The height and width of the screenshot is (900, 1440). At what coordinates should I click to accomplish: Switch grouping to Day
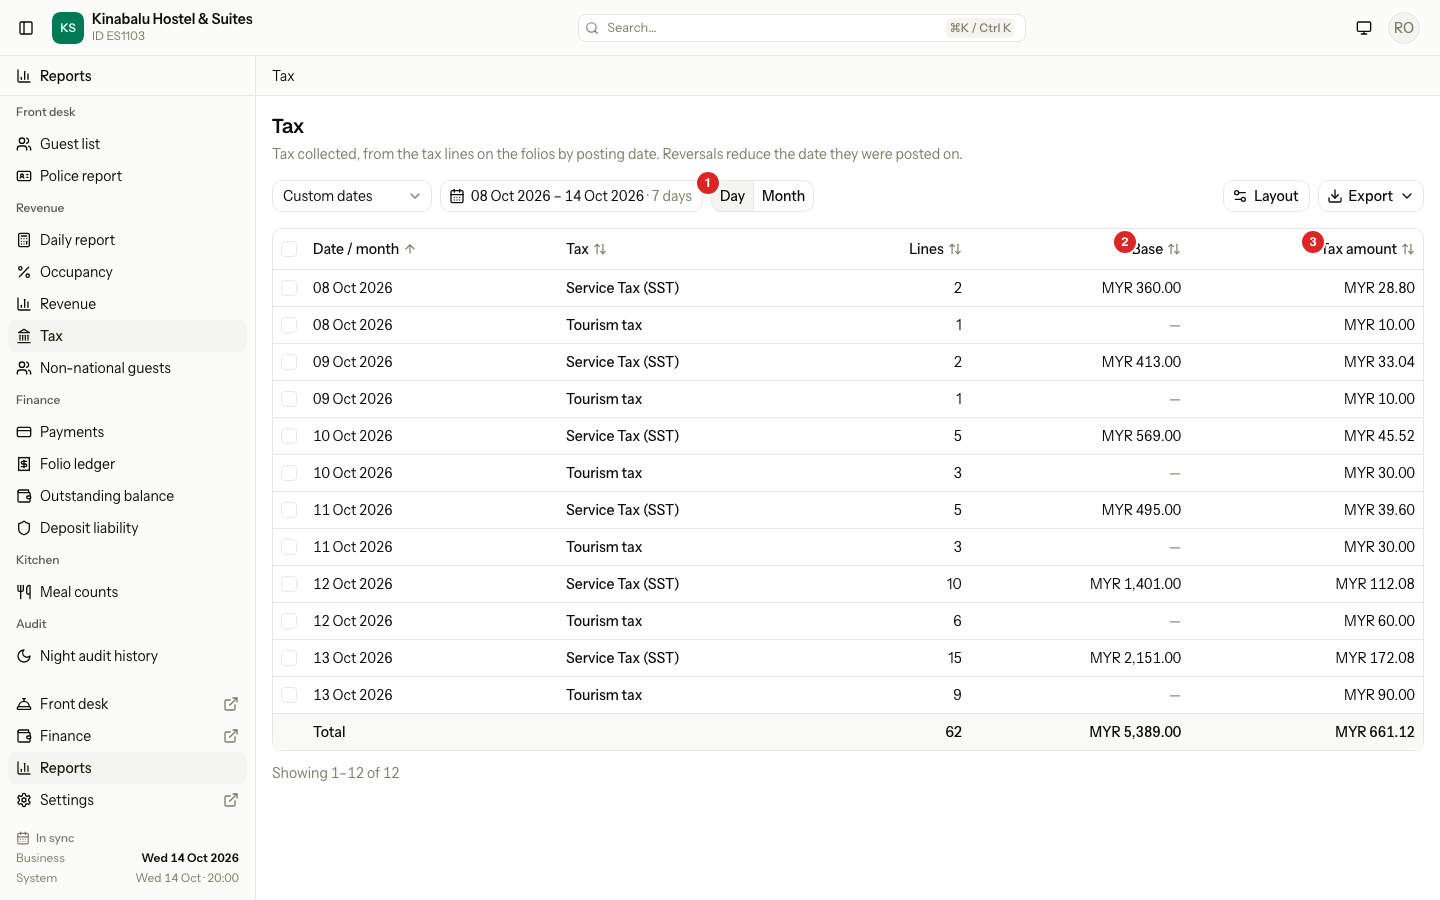tap(732, 196)
